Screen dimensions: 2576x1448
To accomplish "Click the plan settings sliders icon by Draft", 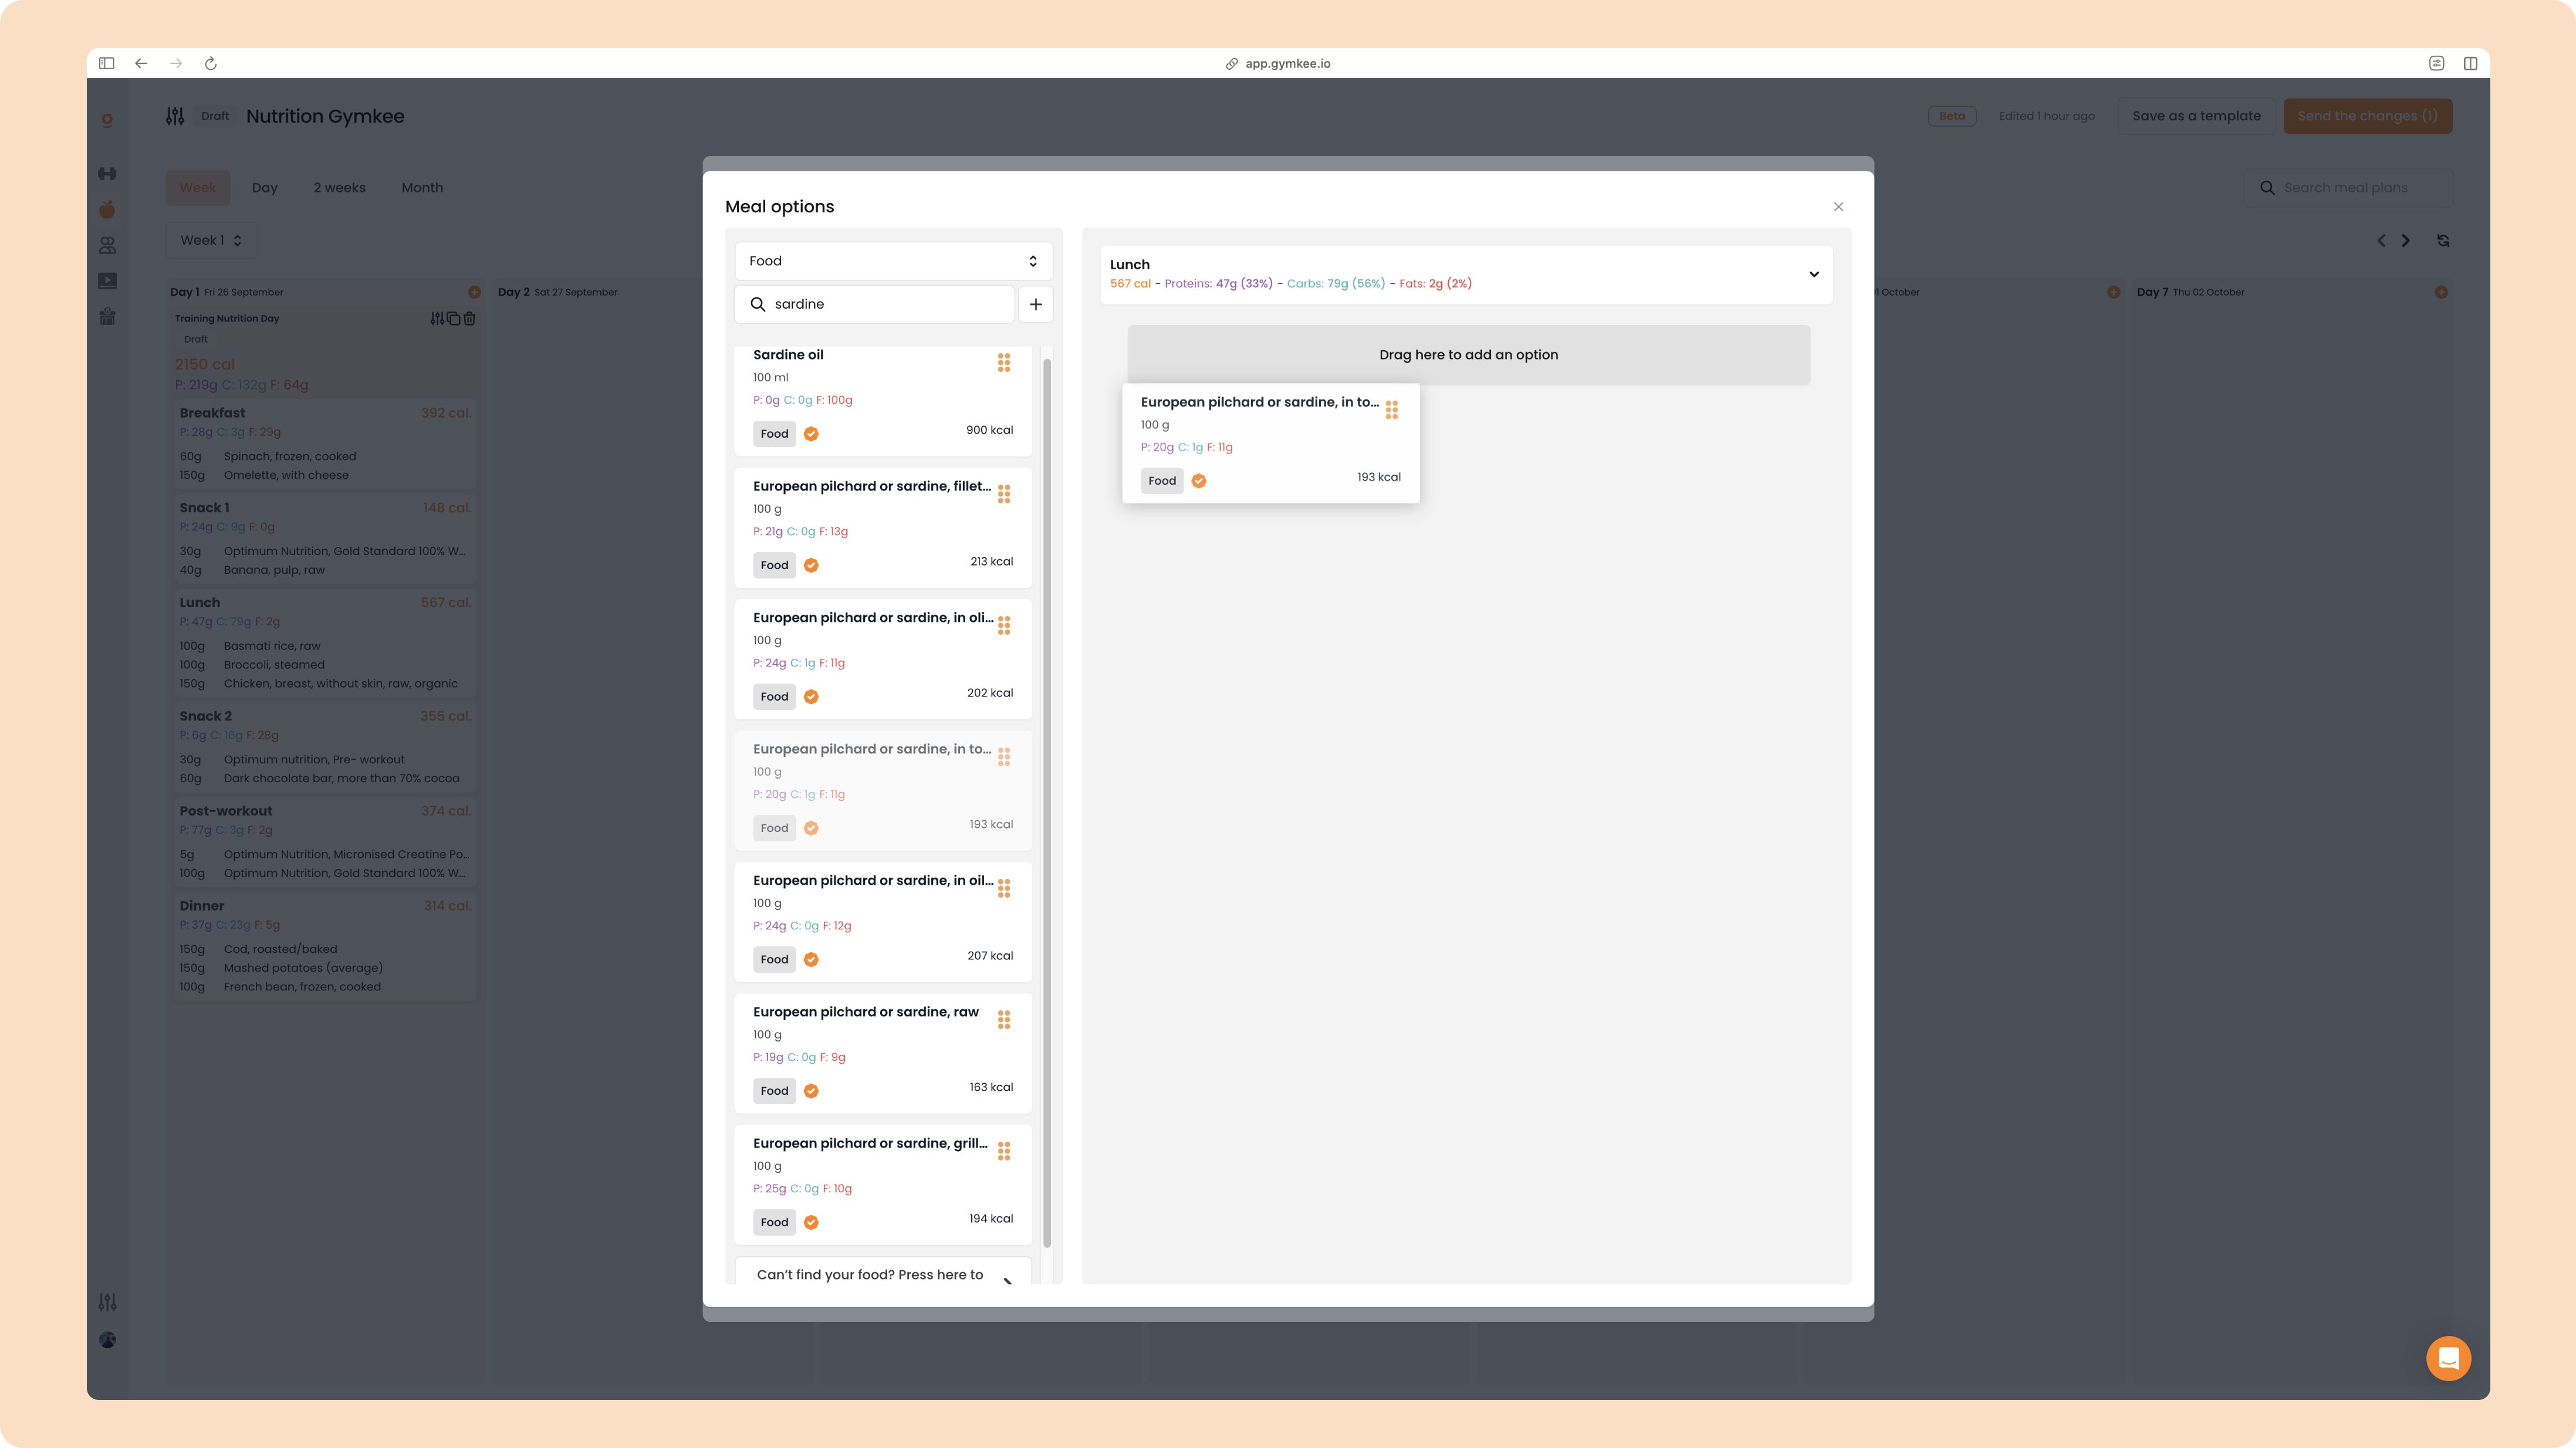I will tap(175, 116).
